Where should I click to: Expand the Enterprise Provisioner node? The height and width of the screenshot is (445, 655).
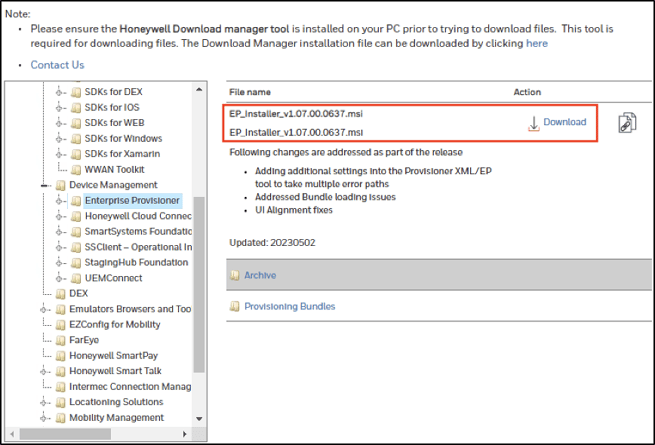tap(59, 201)
